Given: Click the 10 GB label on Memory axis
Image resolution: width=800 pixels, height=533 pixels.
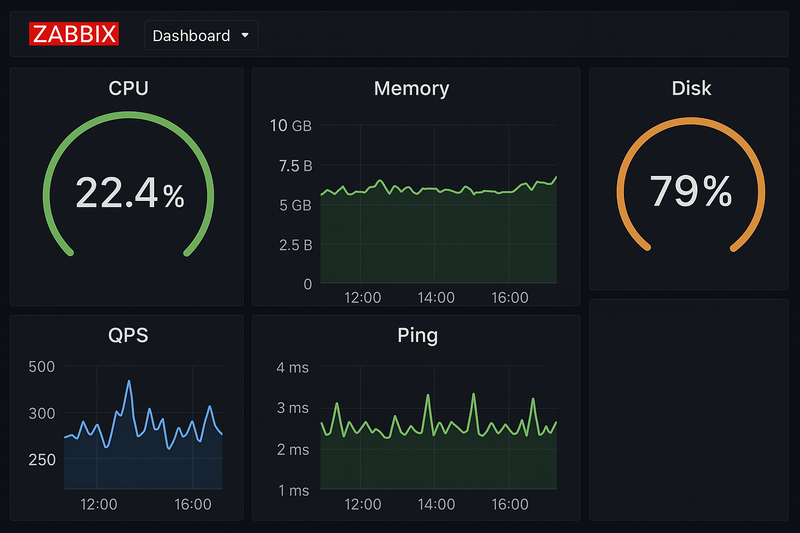Looking at the screenshot, I should [x=291, y=126].
